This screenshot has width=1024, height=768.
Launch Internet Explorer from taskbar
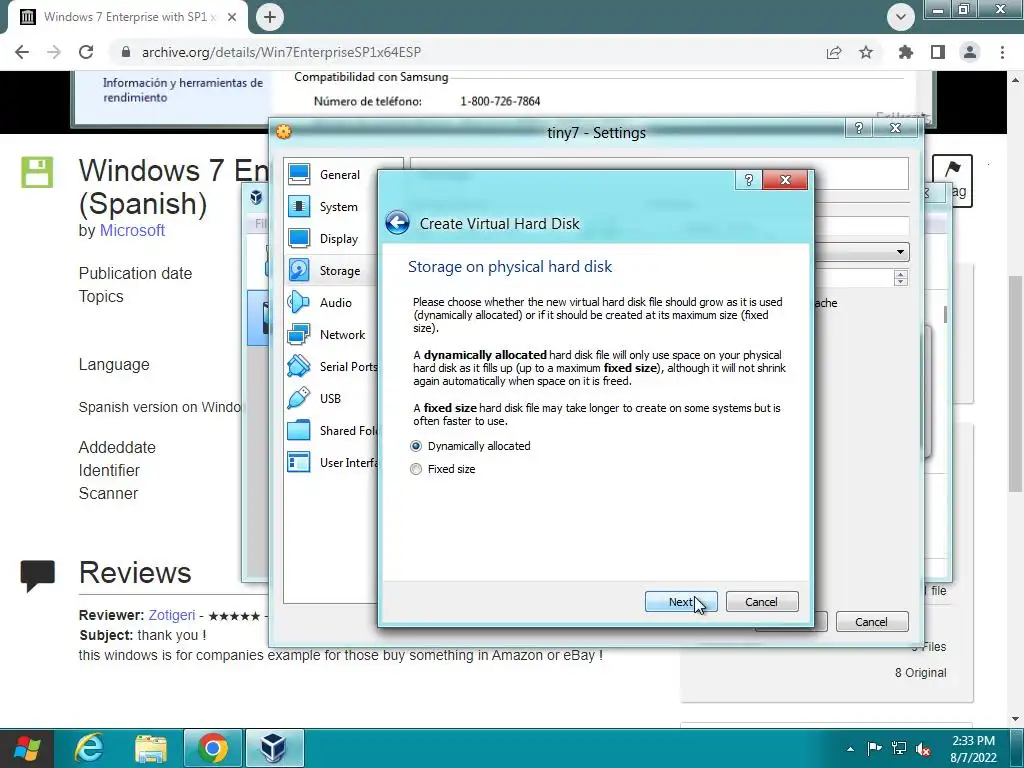89,748
